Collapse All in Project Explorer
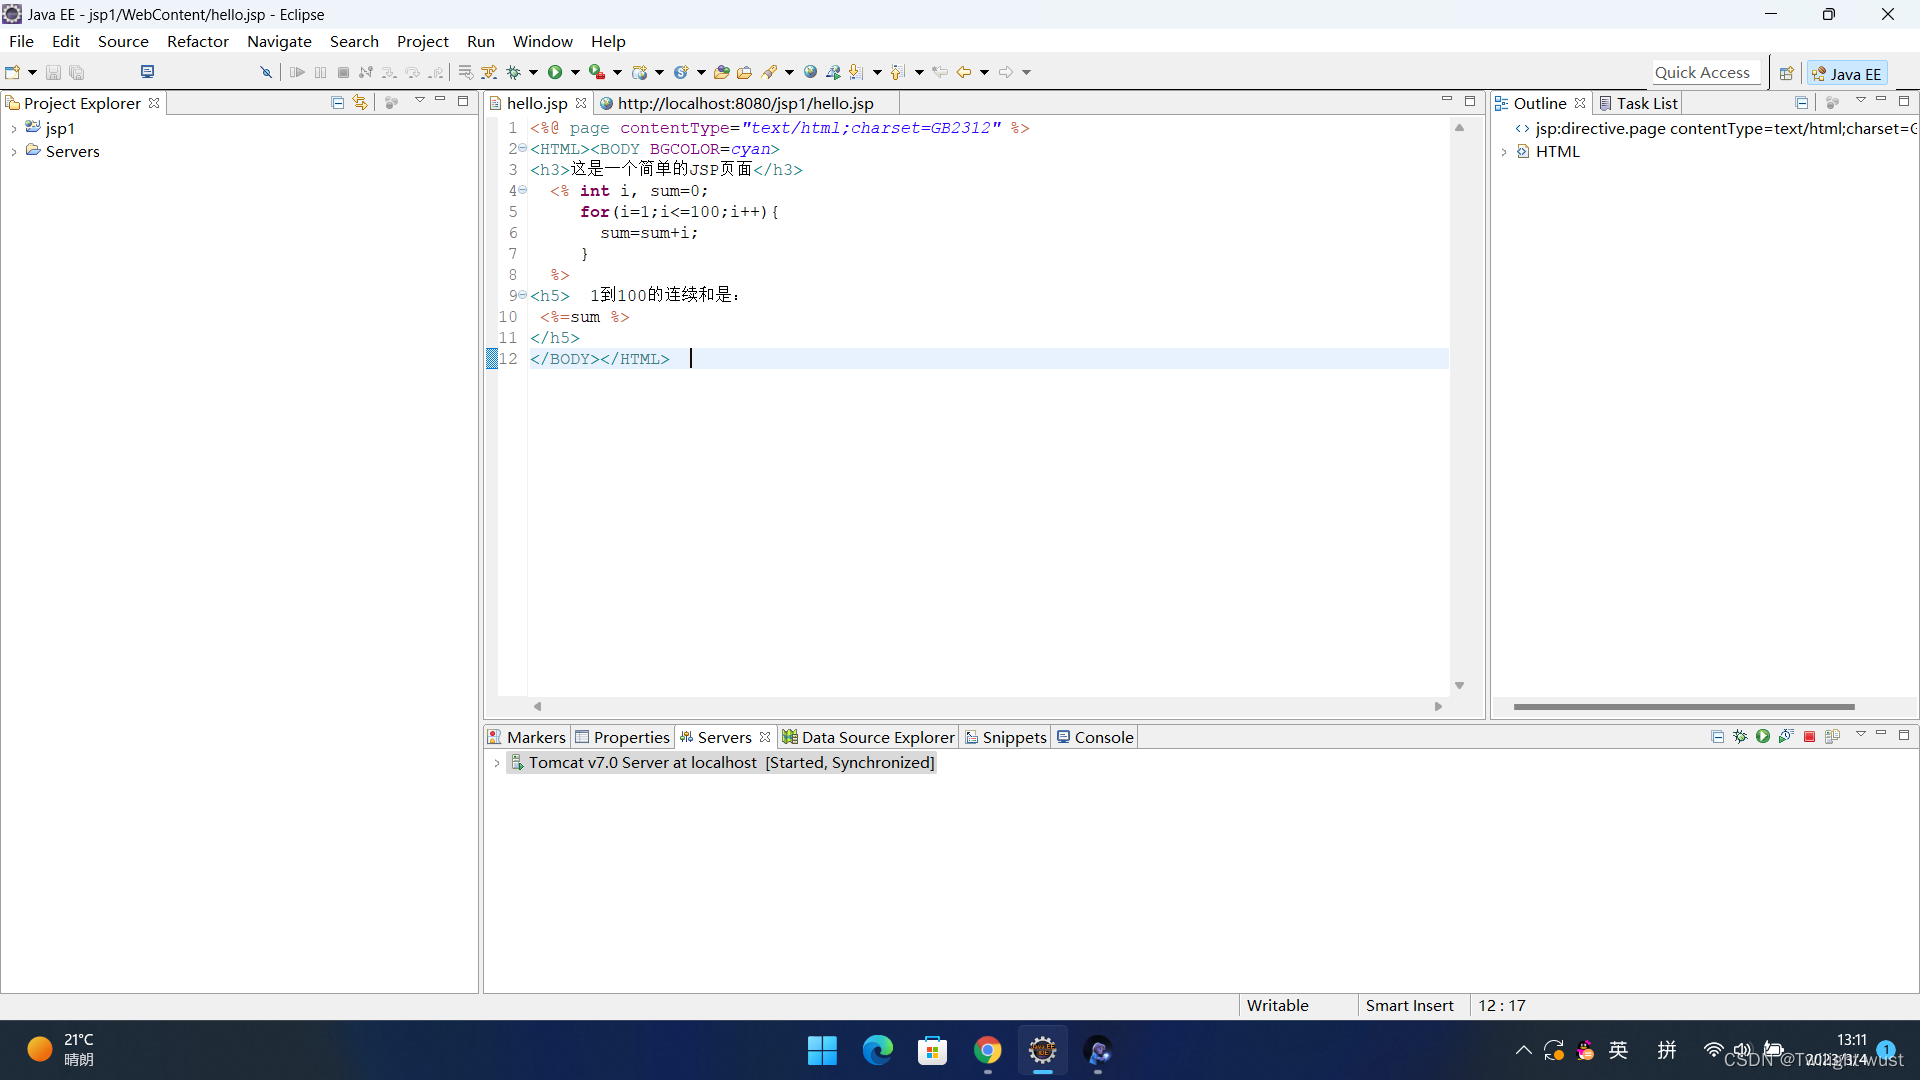This screenshot has width=1920, height=1080. click(x=337, y=103)
